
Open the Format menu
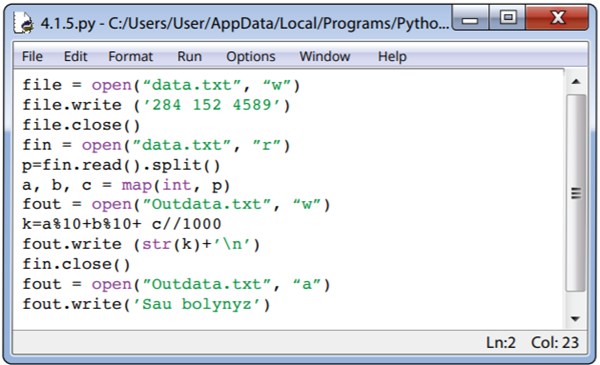pos(130,57)
